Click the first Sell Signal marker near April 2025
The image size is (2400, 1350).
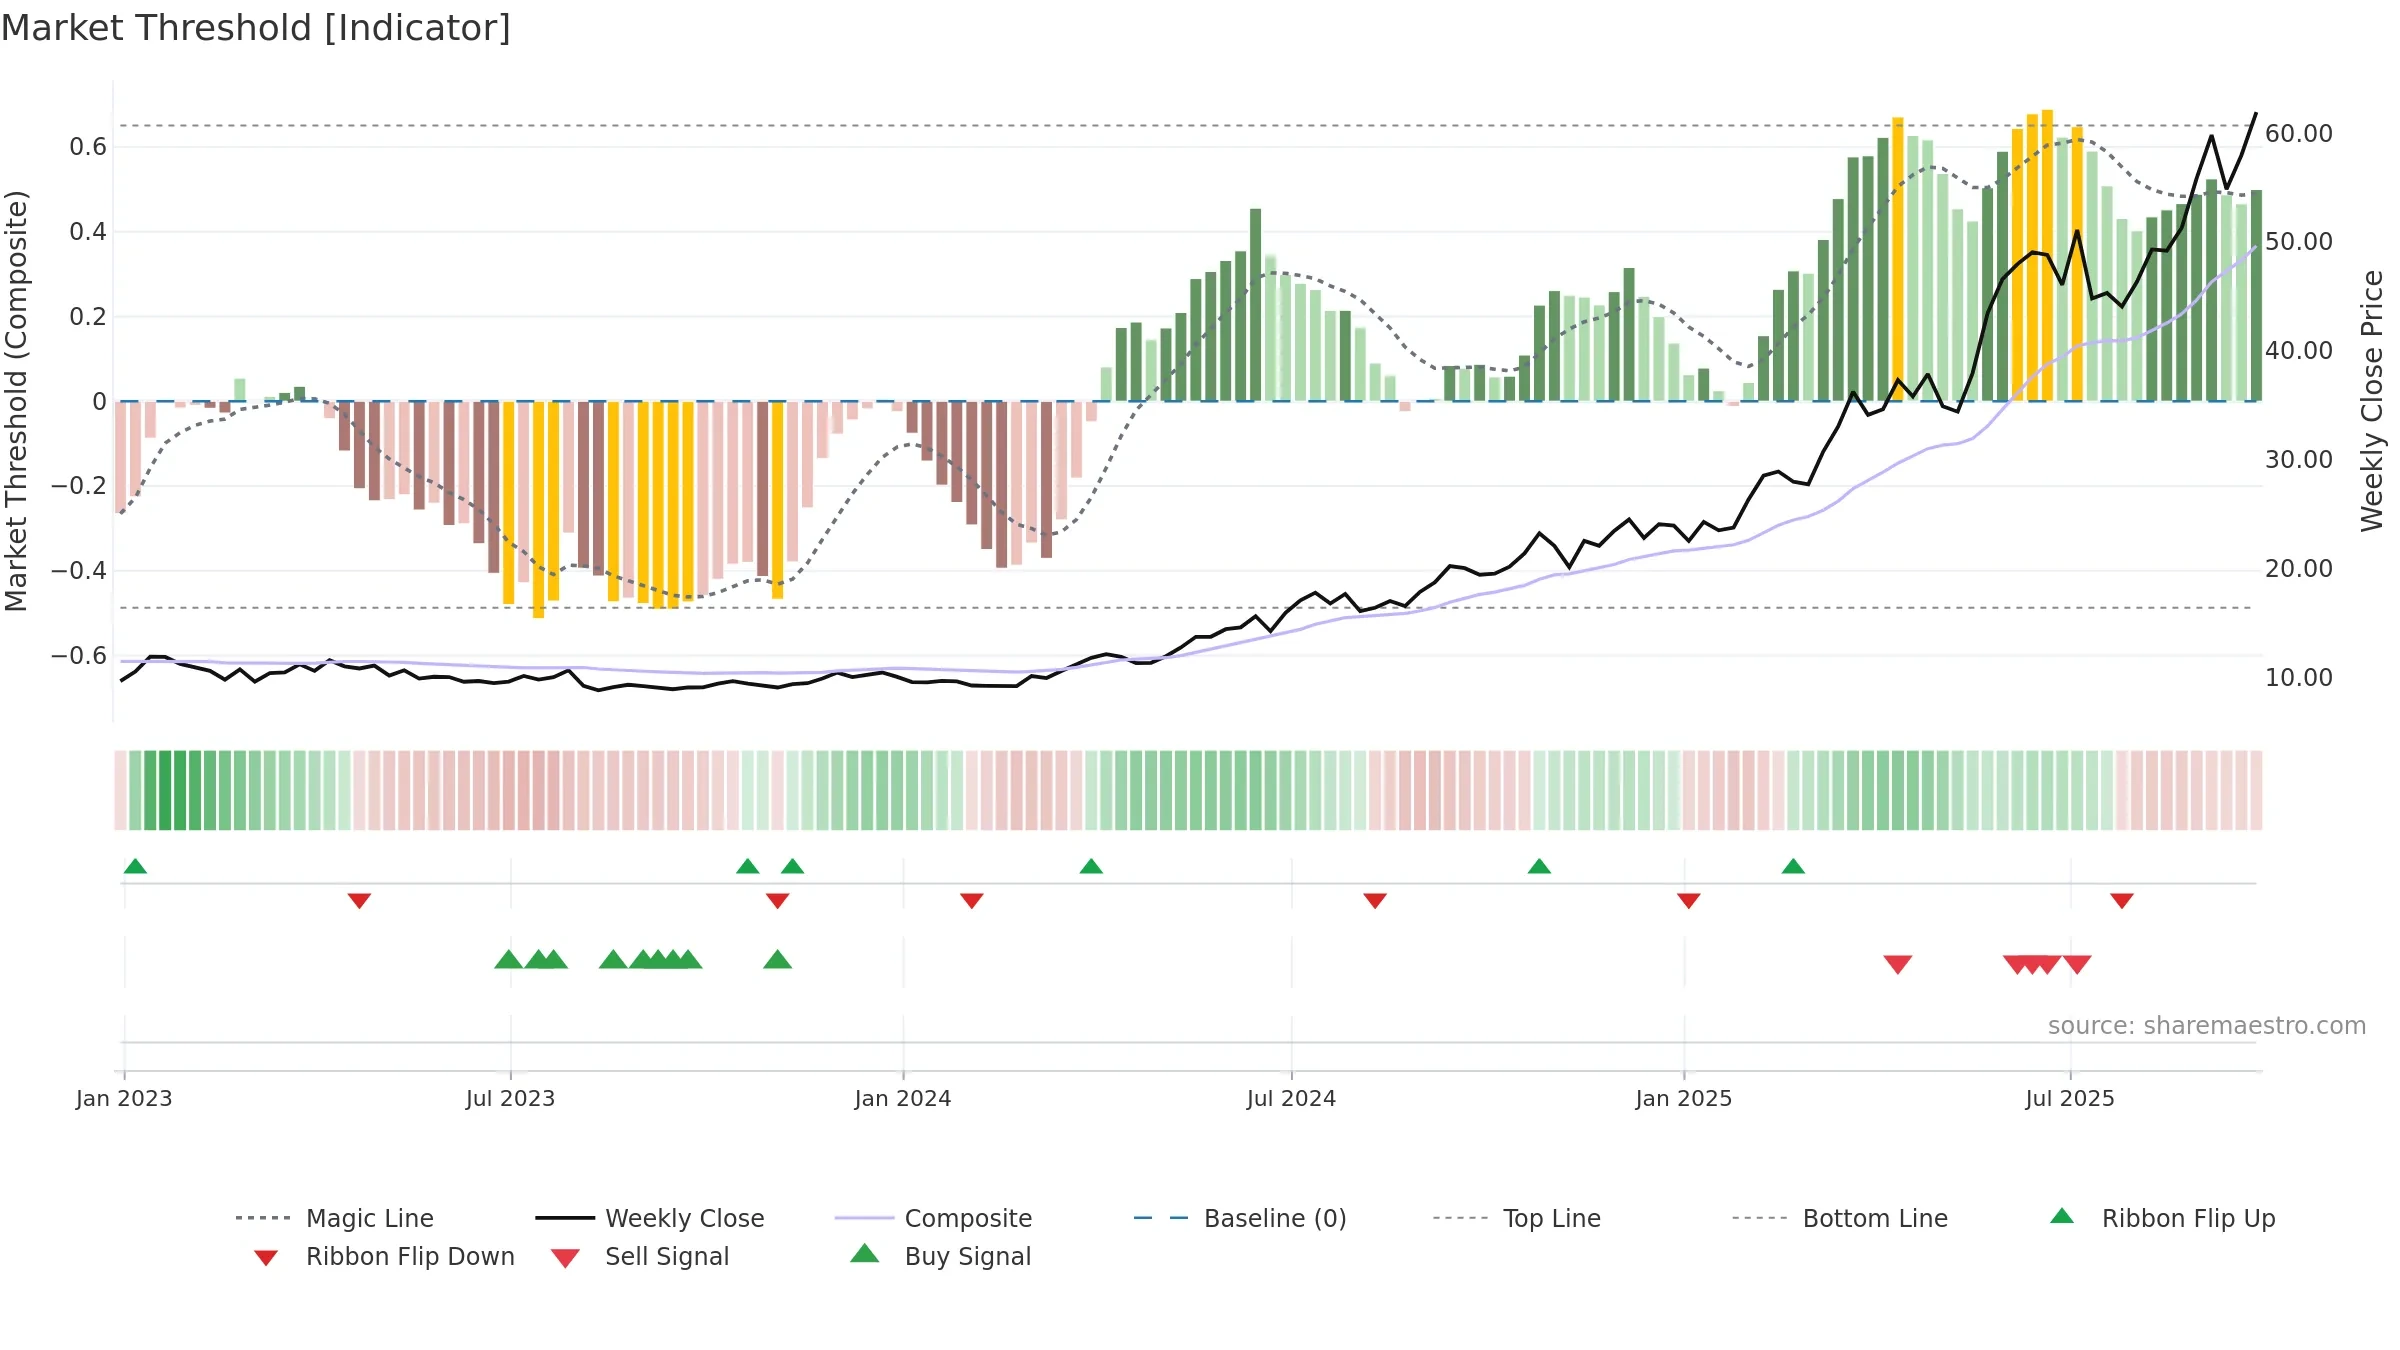pos(1898,964)
